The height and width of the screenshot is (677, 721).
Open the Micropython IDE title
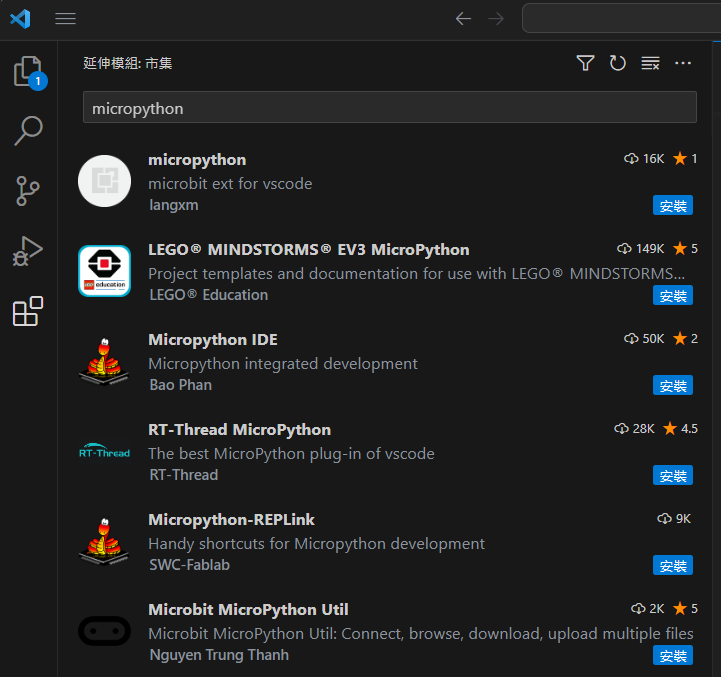pos(213,340)
